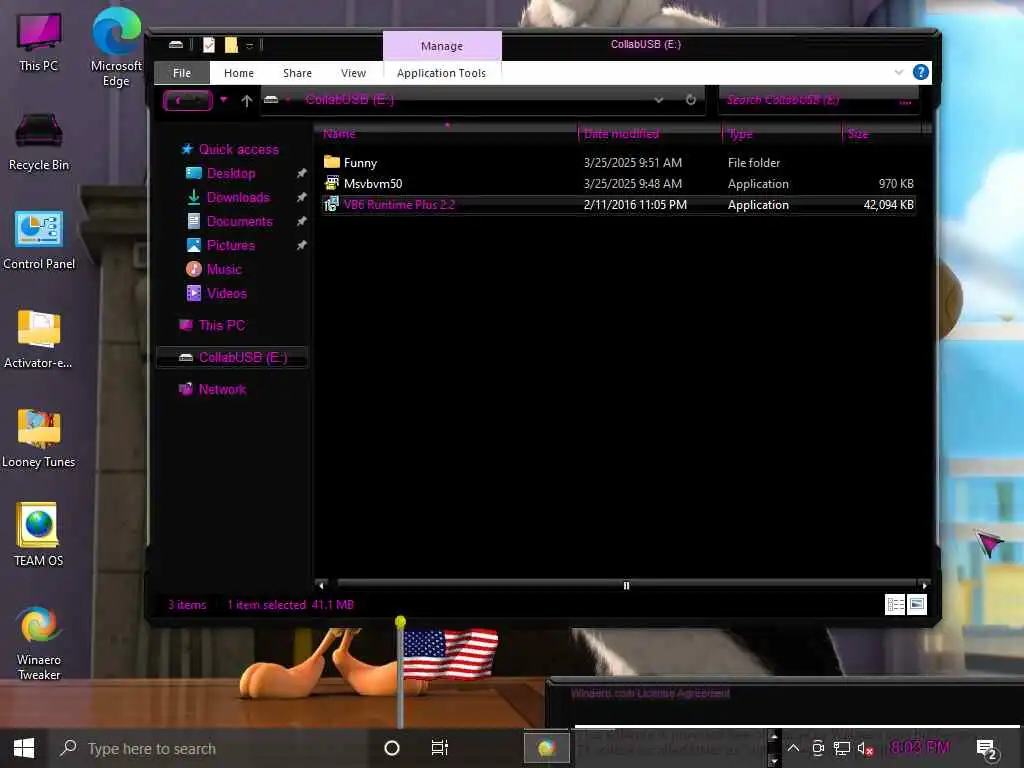Image resolution: width=1024 pixels, height=768 pixels.
Task: Switch to the Share ribbon tab
Action: click(x=297, y=72)
